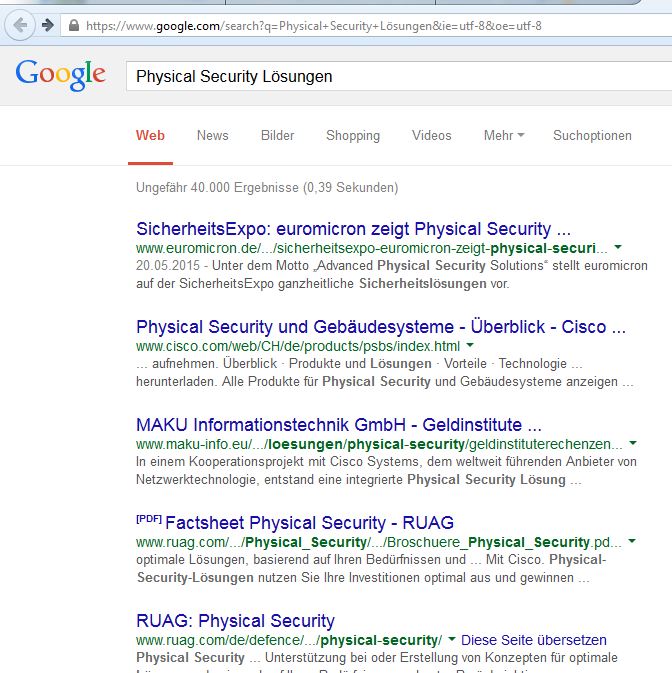
Task: Focus the search box containing Physical Security Lösungen
Action: coord(390,76)
